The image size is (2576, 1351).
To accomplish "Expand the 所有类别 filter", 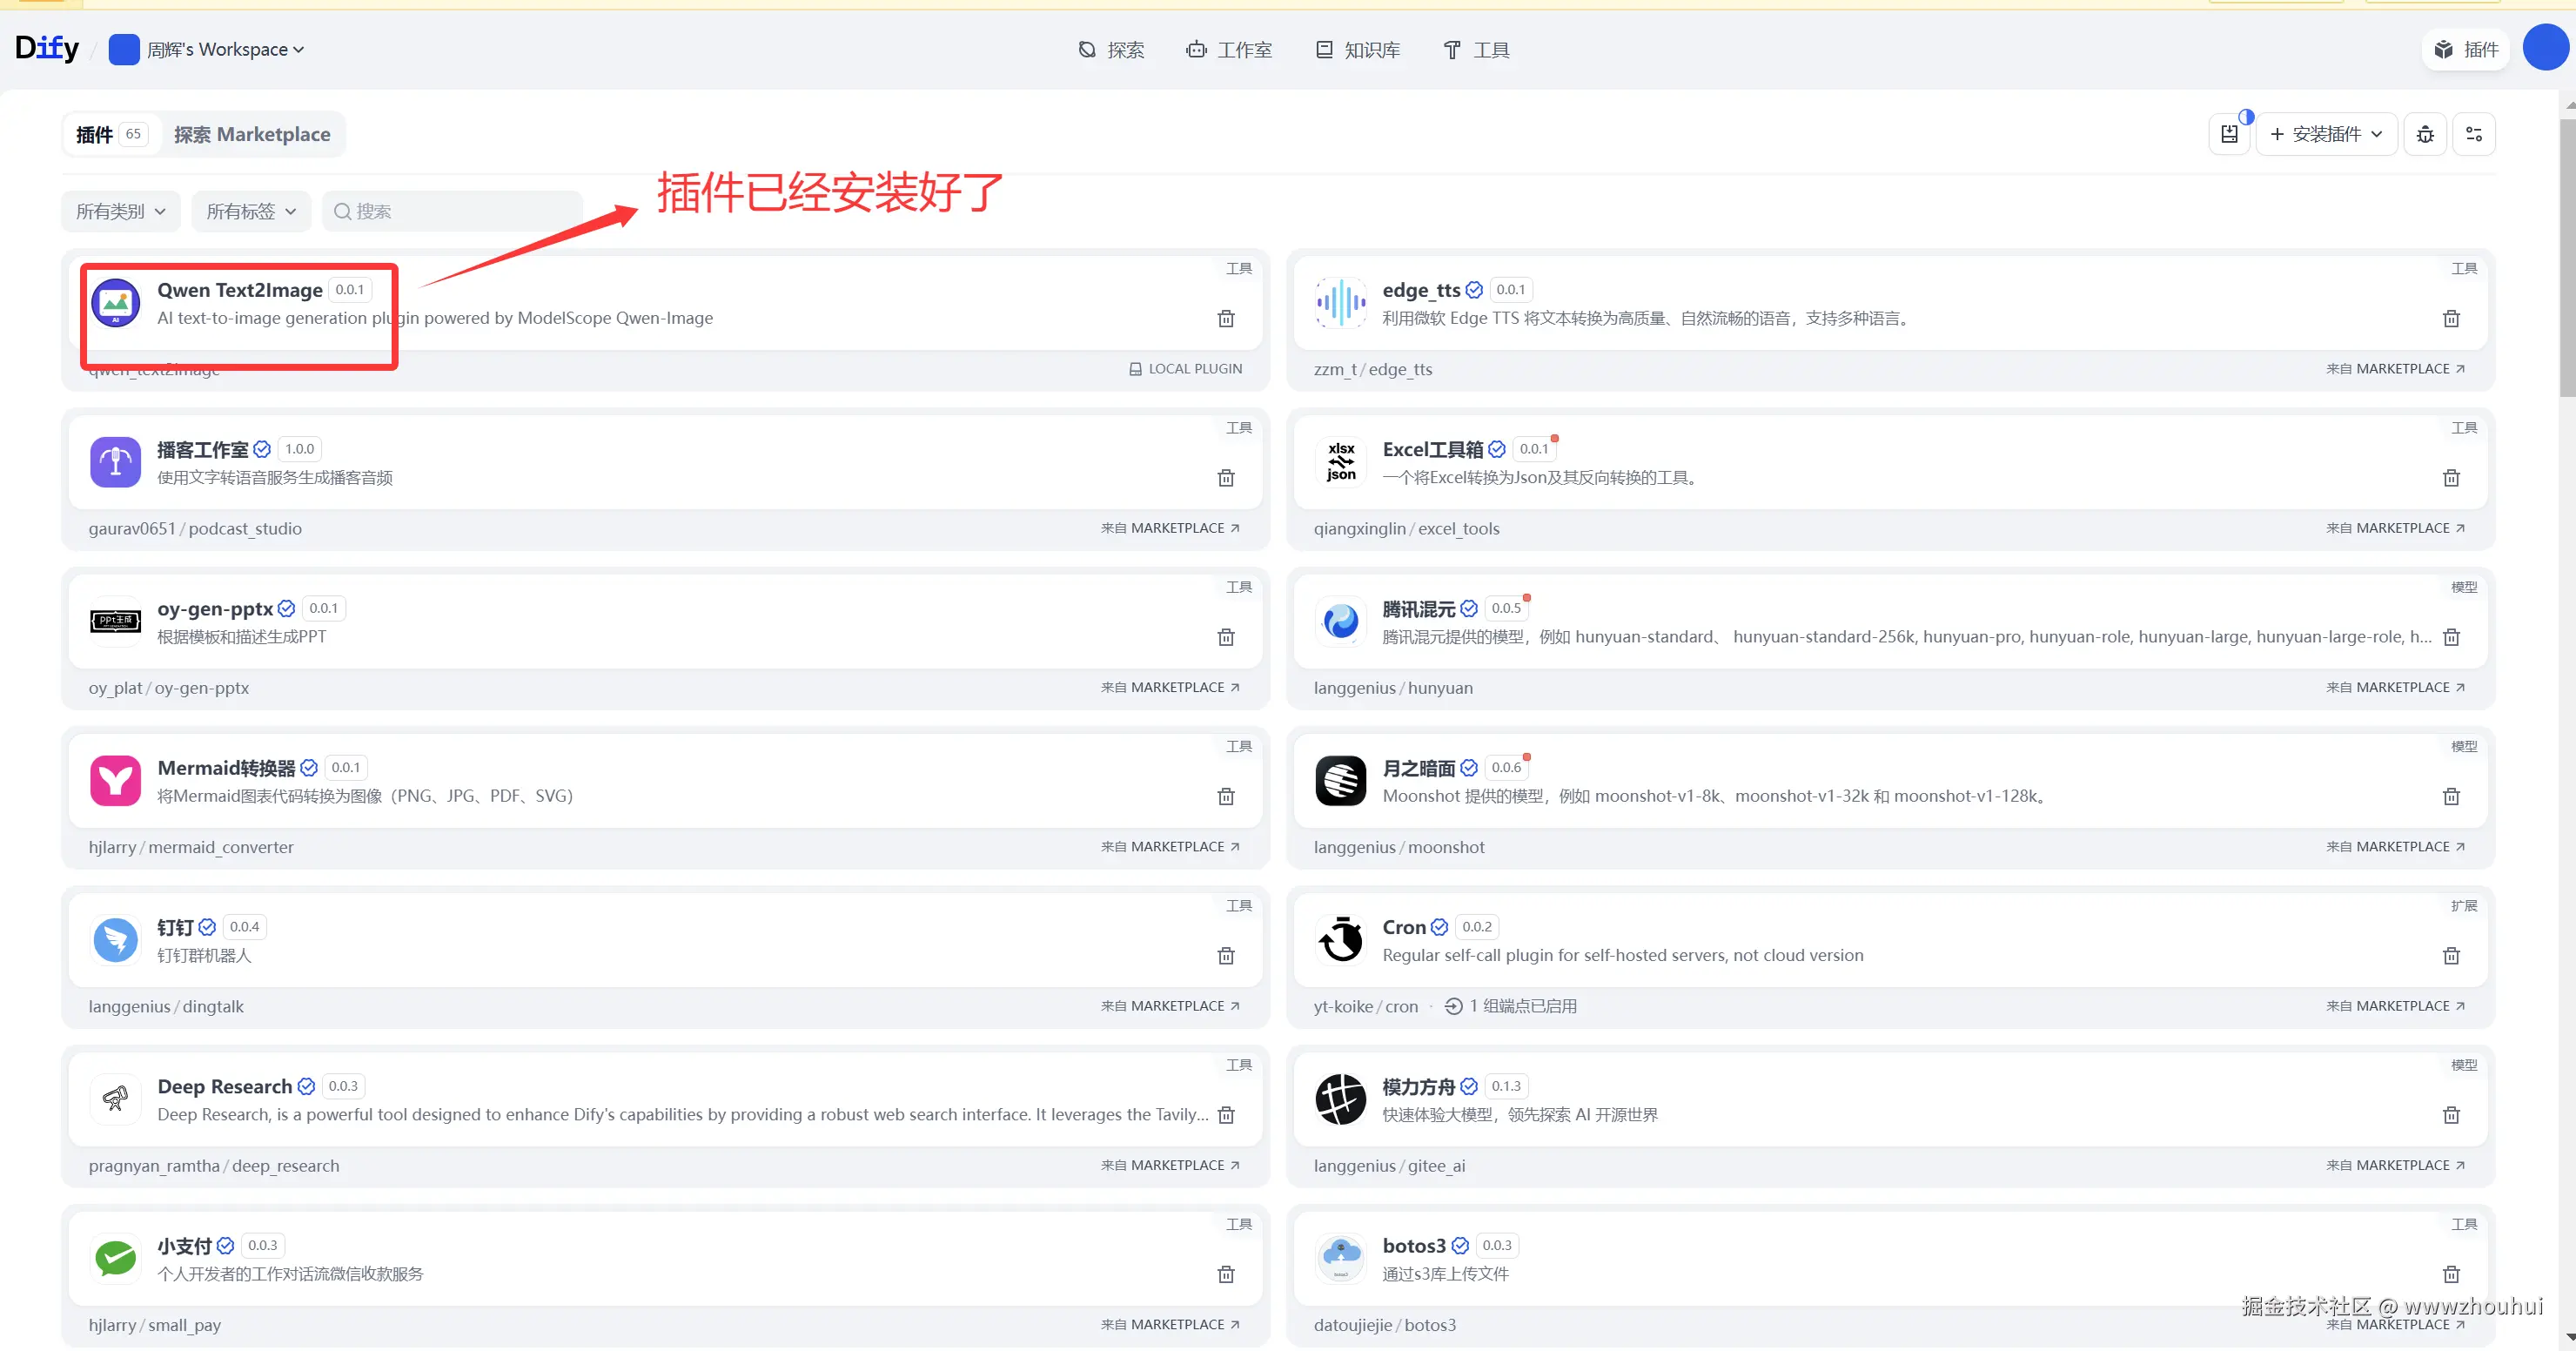I will pyautogui.click(x=121, y=211).
